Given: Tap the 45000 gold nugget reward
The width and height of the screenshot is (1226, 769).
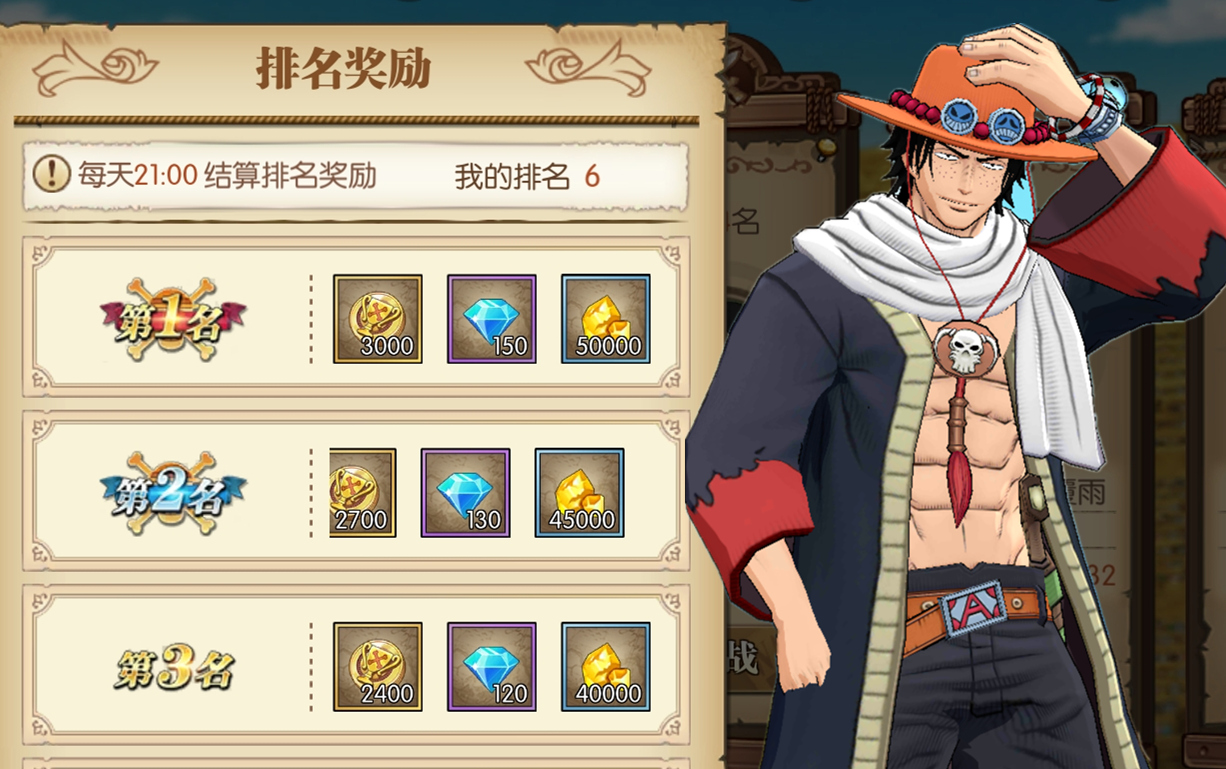Looking at the screenshot, I should [580, 493].
